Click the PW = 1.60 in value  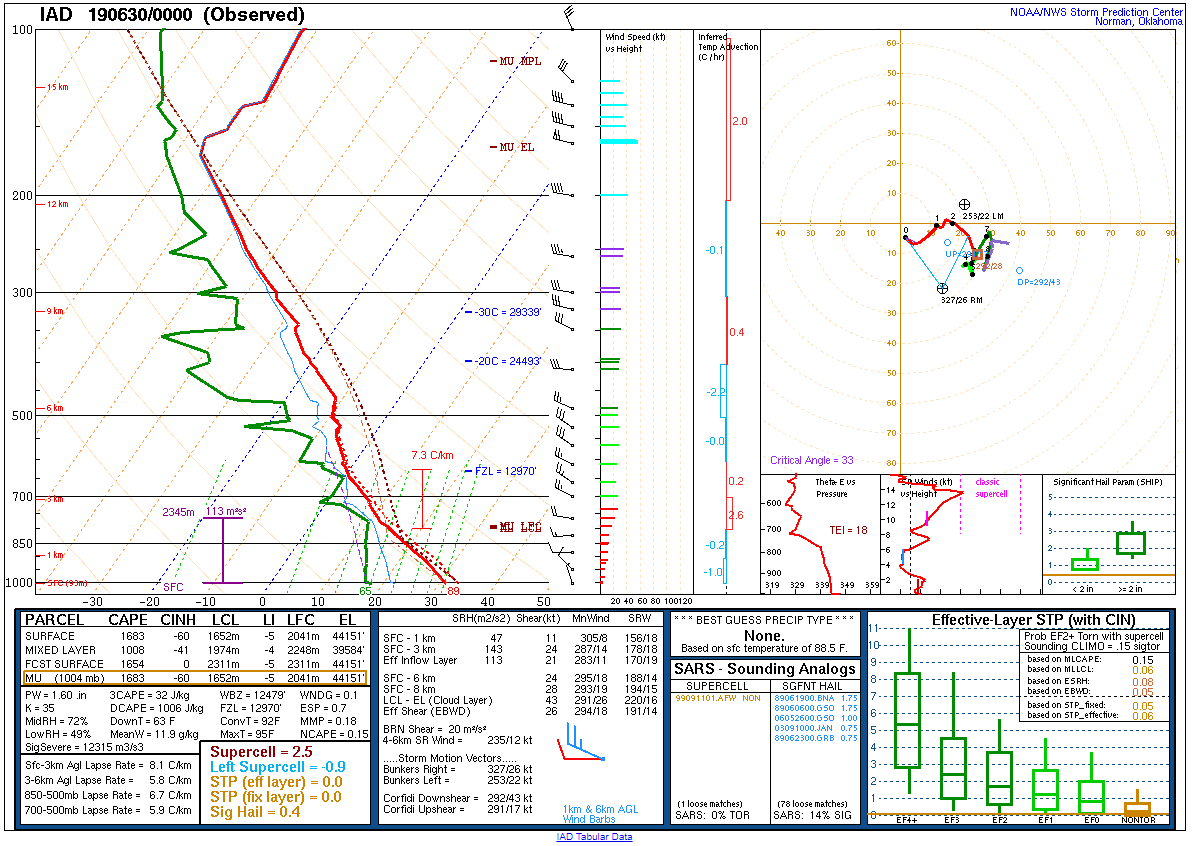click(56, 695)
